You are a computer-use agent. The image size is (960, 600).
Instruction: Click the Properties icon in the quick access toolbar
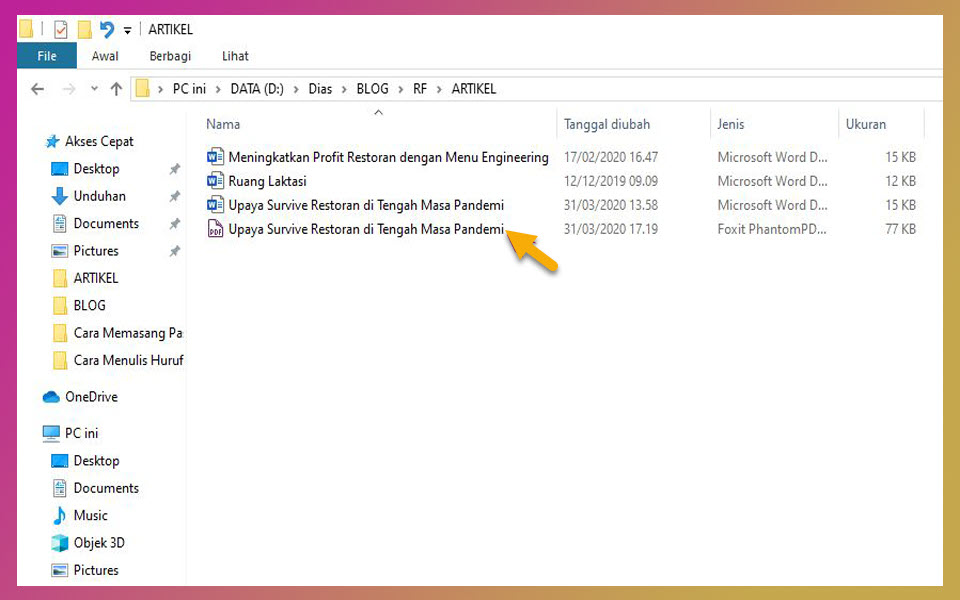pos(60,29)
